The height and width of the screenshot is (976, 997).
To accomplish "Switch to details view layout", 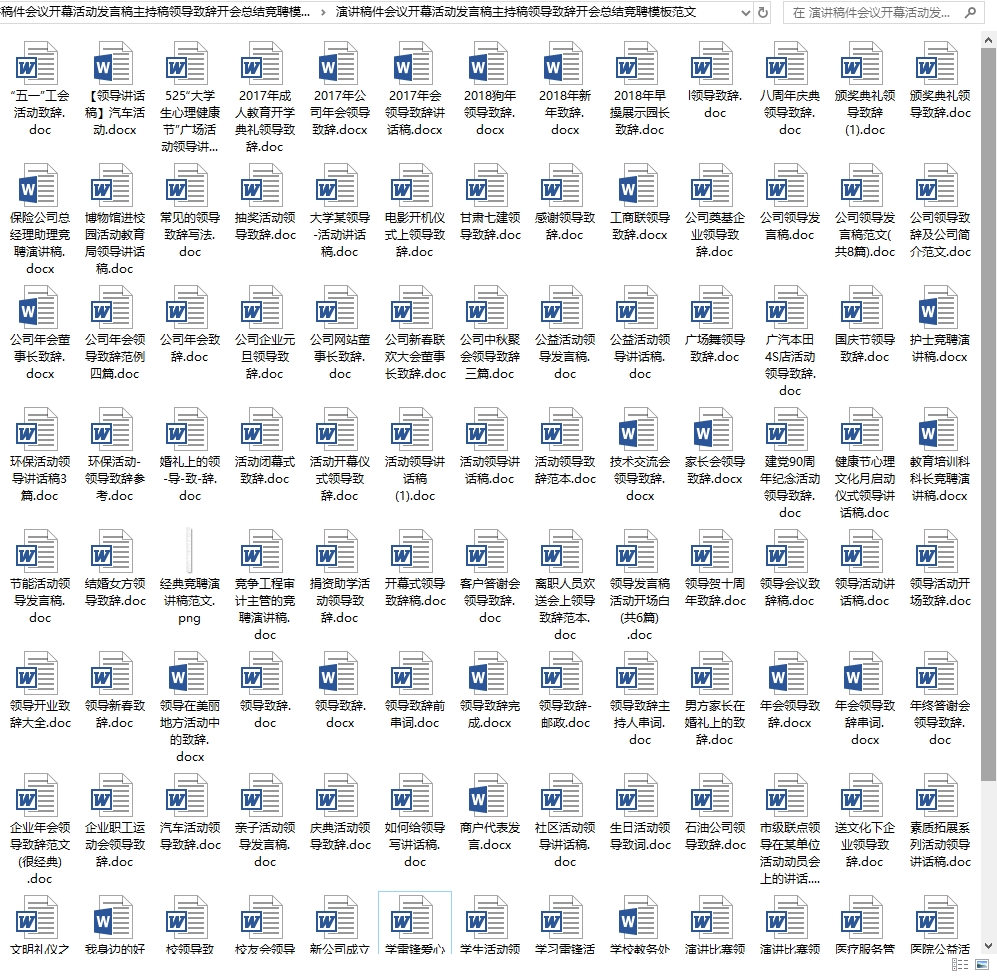I will tap(958, 965).
